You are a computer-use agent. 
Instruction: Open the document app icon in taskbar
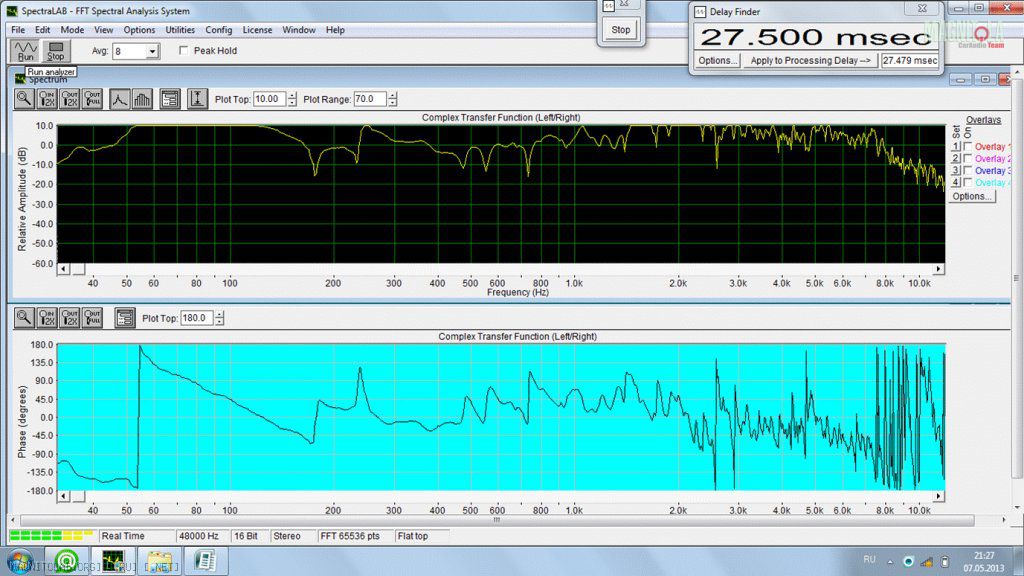pos(205,561)
